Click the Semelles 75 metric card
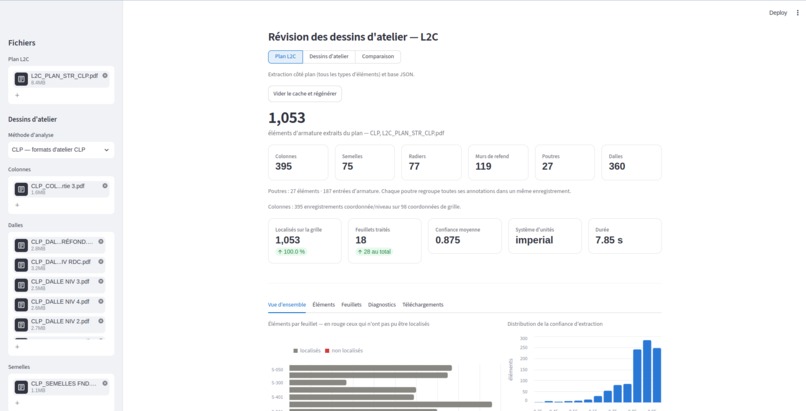 click(365, 162)
